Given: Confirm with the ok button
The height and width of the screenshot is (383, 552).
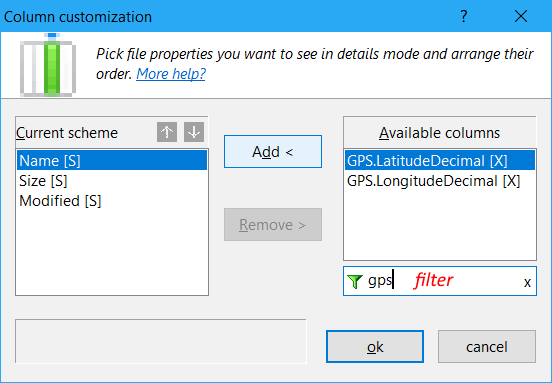Looking at the screenshot, I should 375,346.
